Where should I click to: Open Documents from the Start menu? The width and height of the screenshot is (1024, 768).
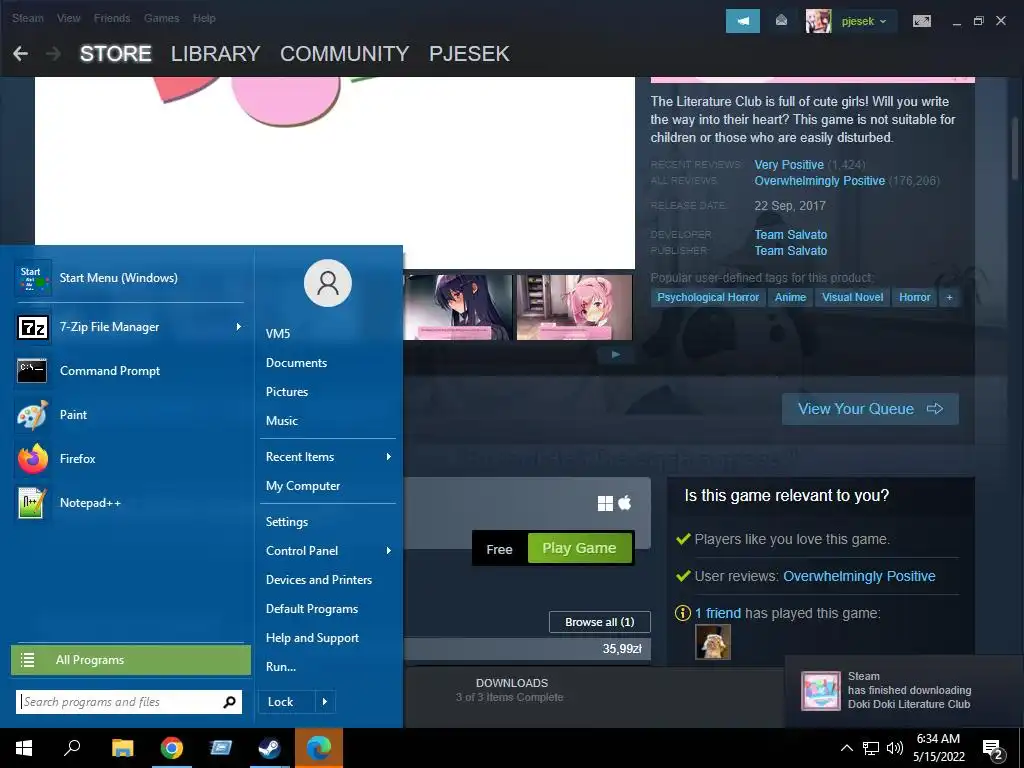296,362
